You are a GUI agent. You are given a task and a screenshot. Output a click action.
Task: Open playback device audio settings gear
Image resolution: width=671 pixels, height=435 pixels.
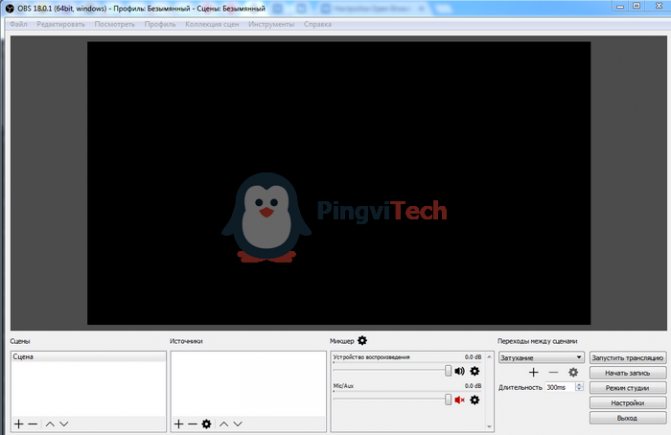pos(475,371)
